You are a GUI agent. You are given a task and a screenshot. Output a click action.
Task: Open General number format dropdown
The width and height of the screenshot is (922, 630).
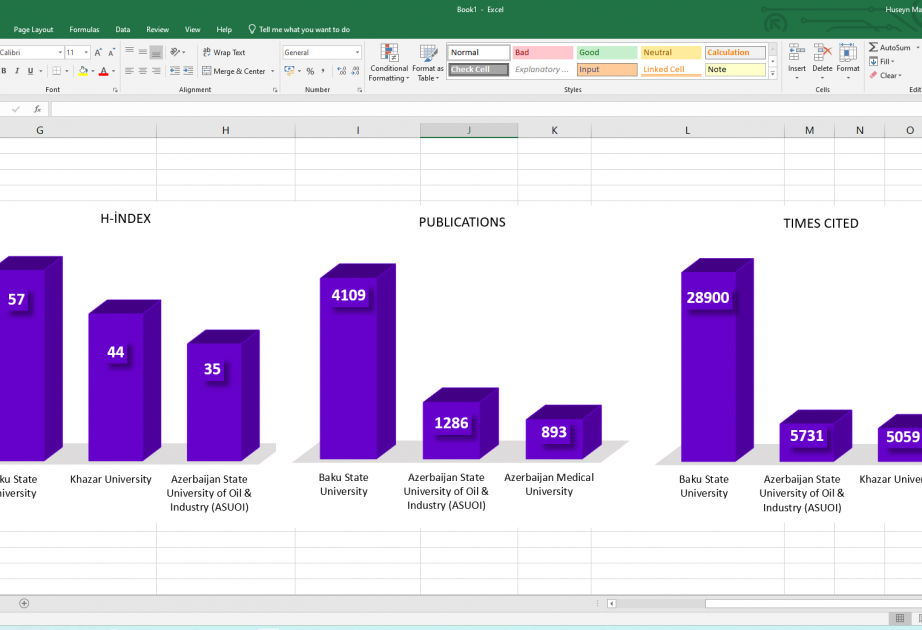[x=357, y=52]
